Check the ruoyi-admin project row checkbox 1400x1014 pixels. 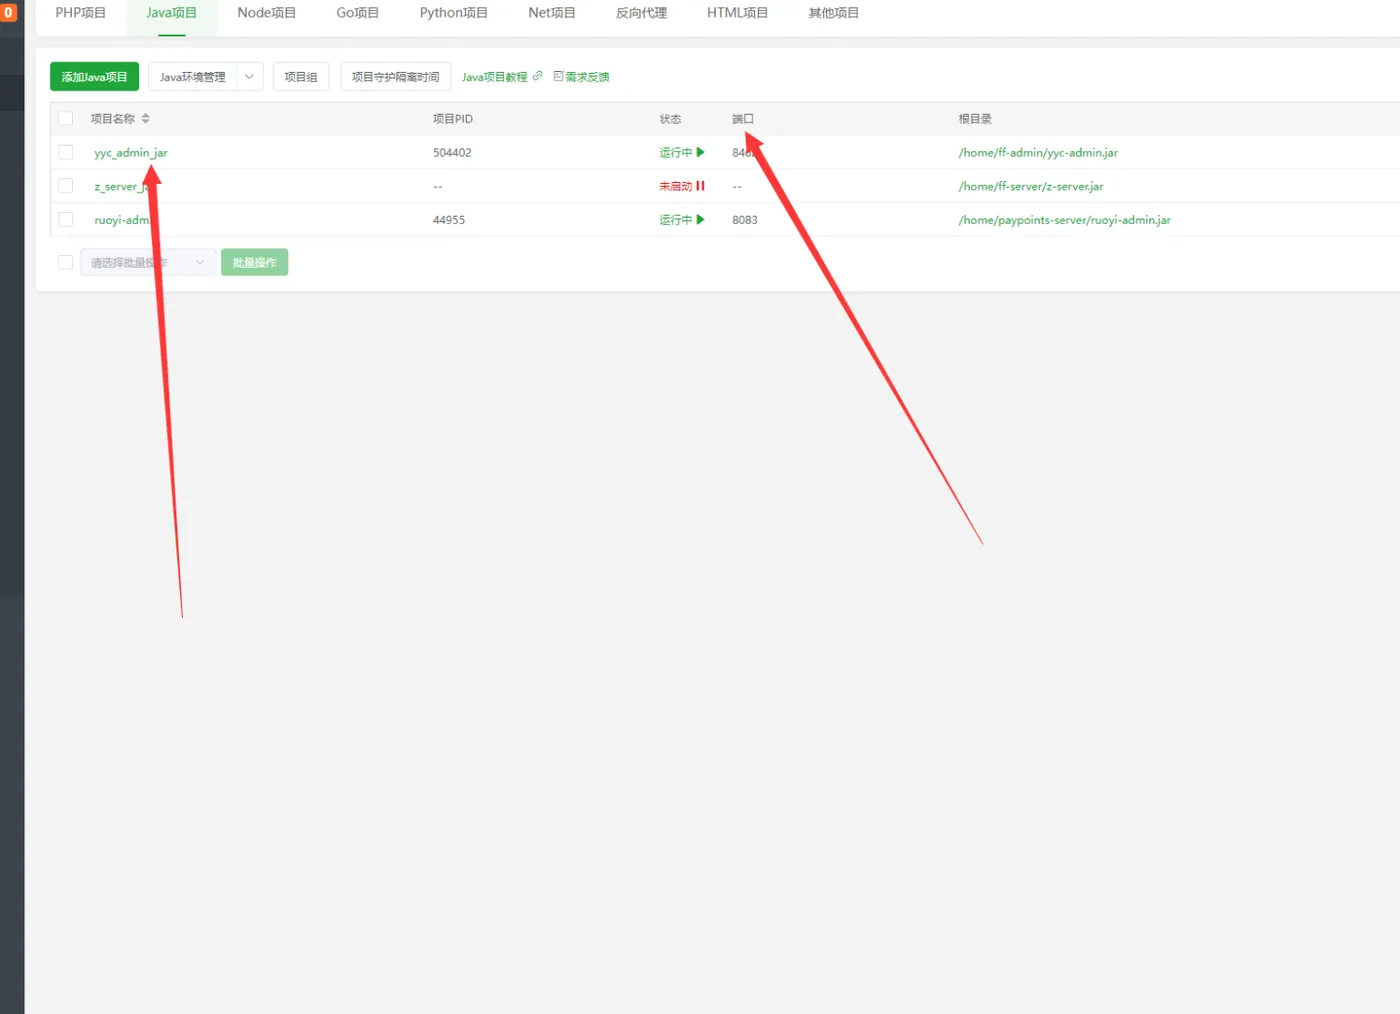pyautogui.click(x=66, y=219)
